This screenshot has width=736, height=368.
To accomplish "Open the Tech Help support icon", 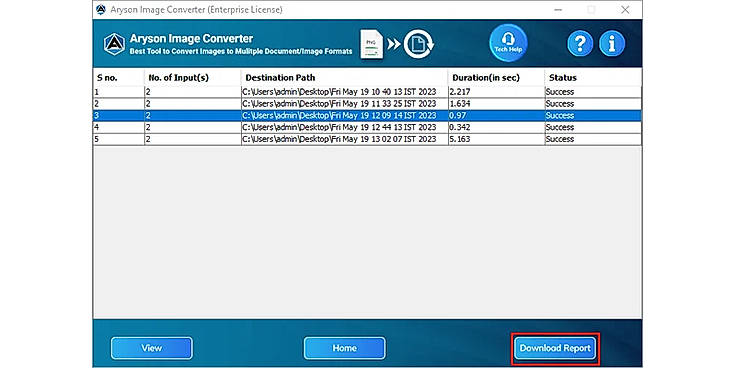I will point(508,43).
